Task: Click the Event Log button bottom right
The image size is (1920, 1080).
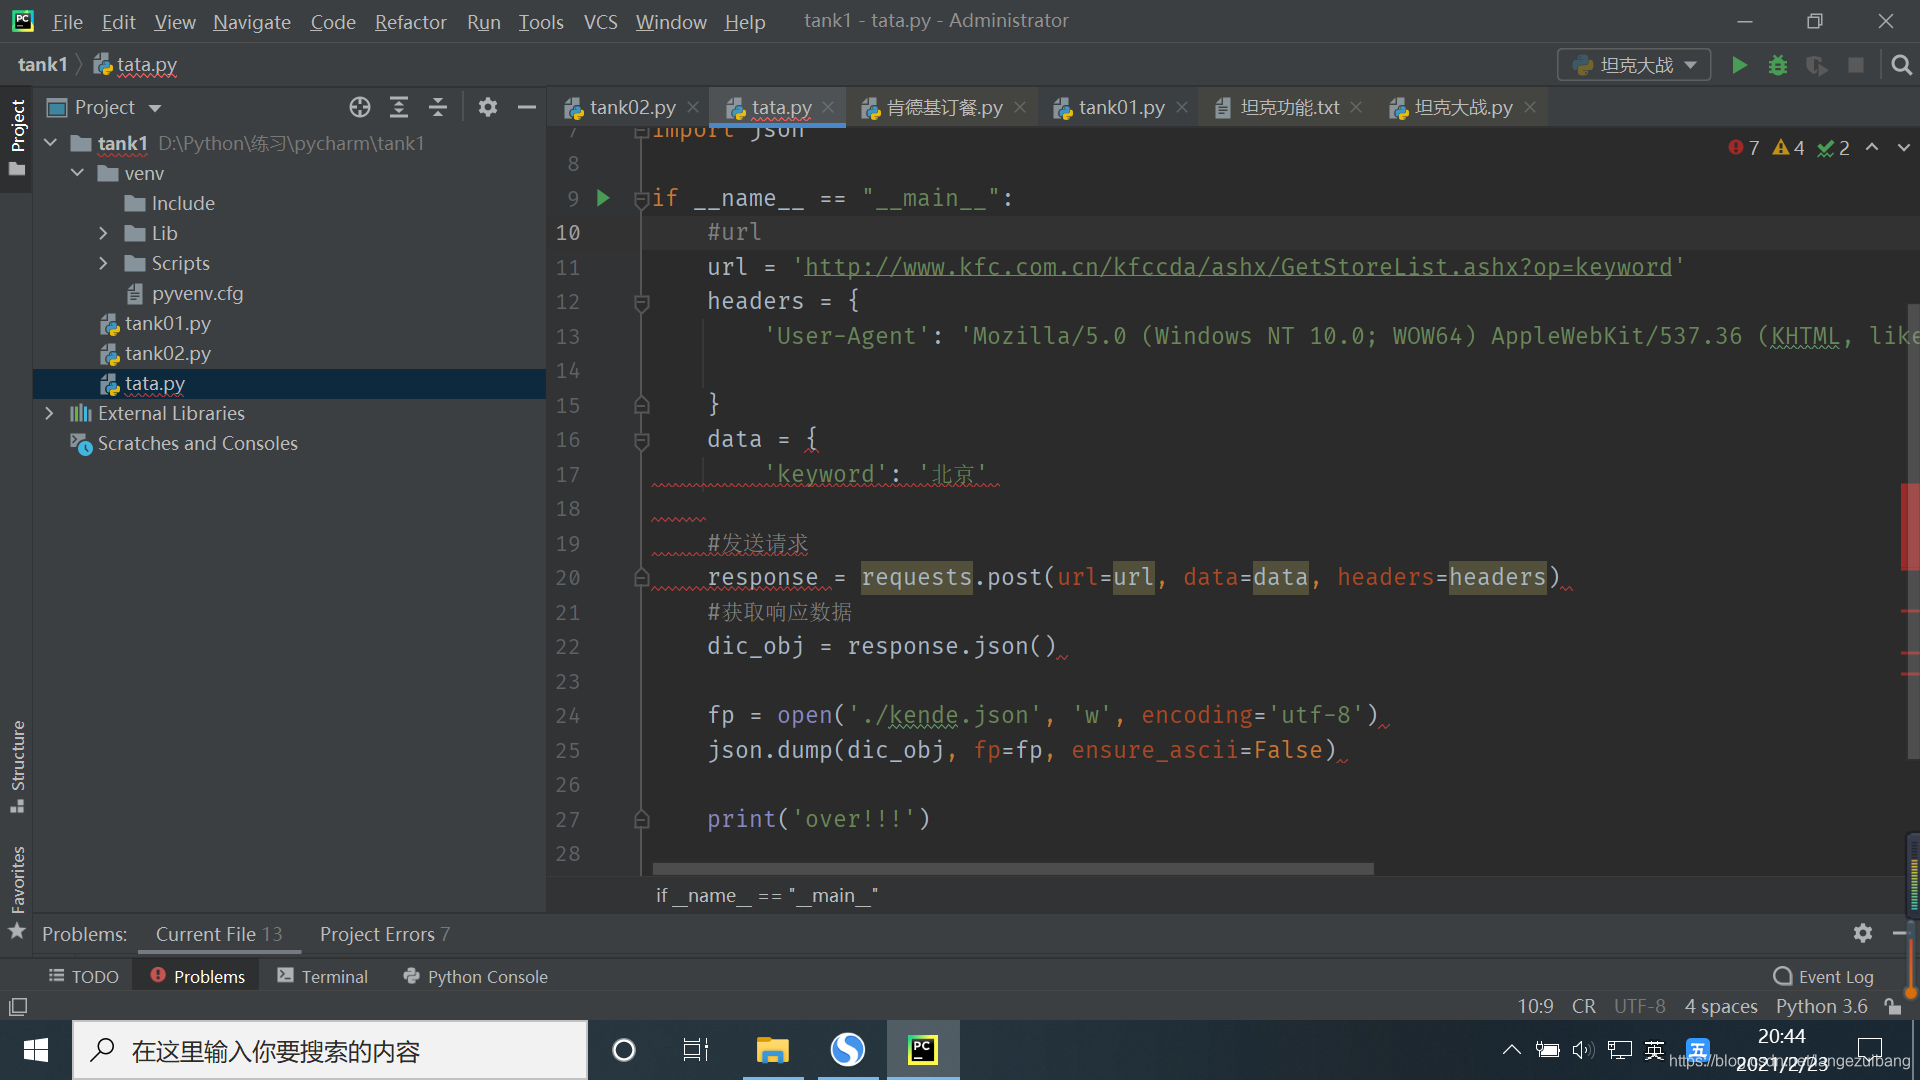Action: [1826, 976]
